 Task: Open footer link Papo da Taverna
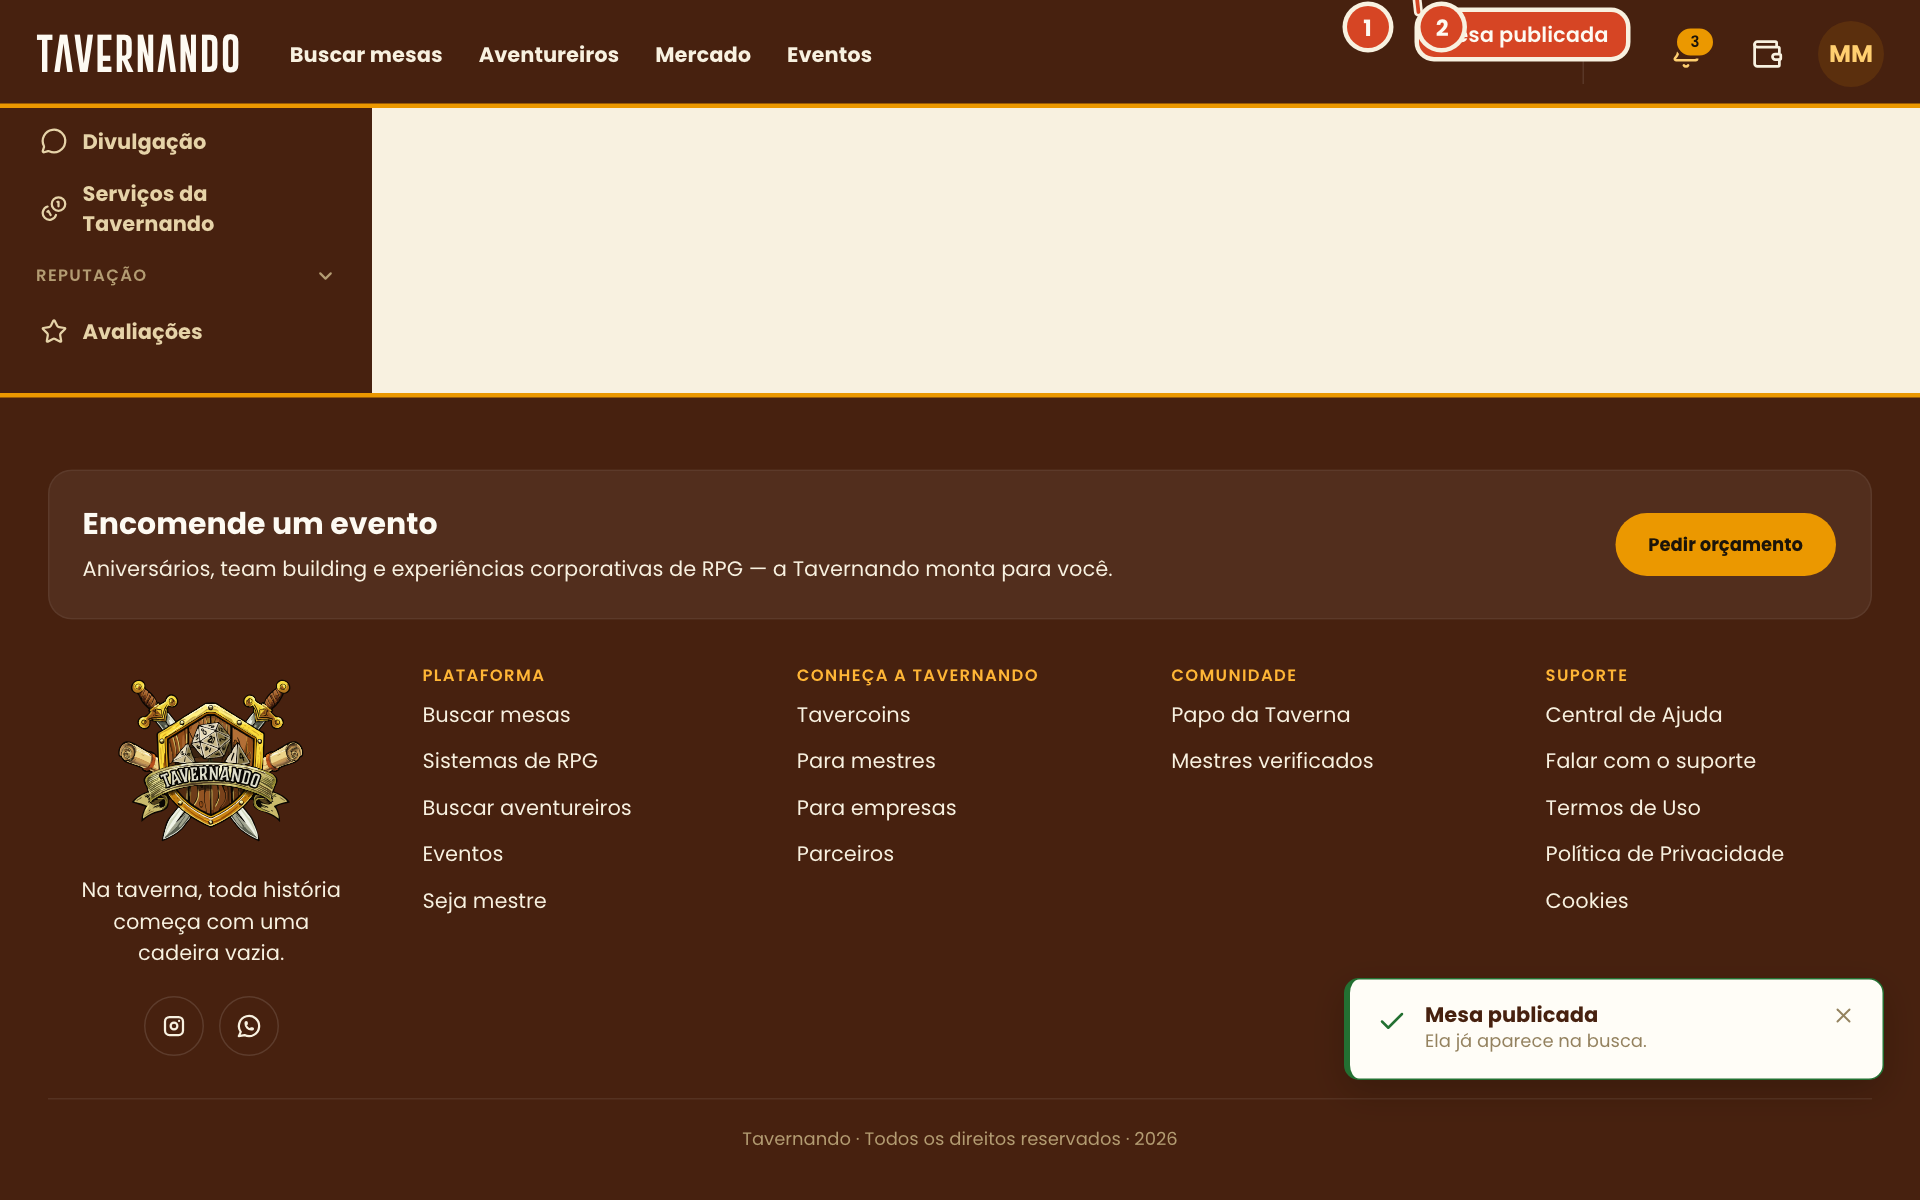point(1260,715)
